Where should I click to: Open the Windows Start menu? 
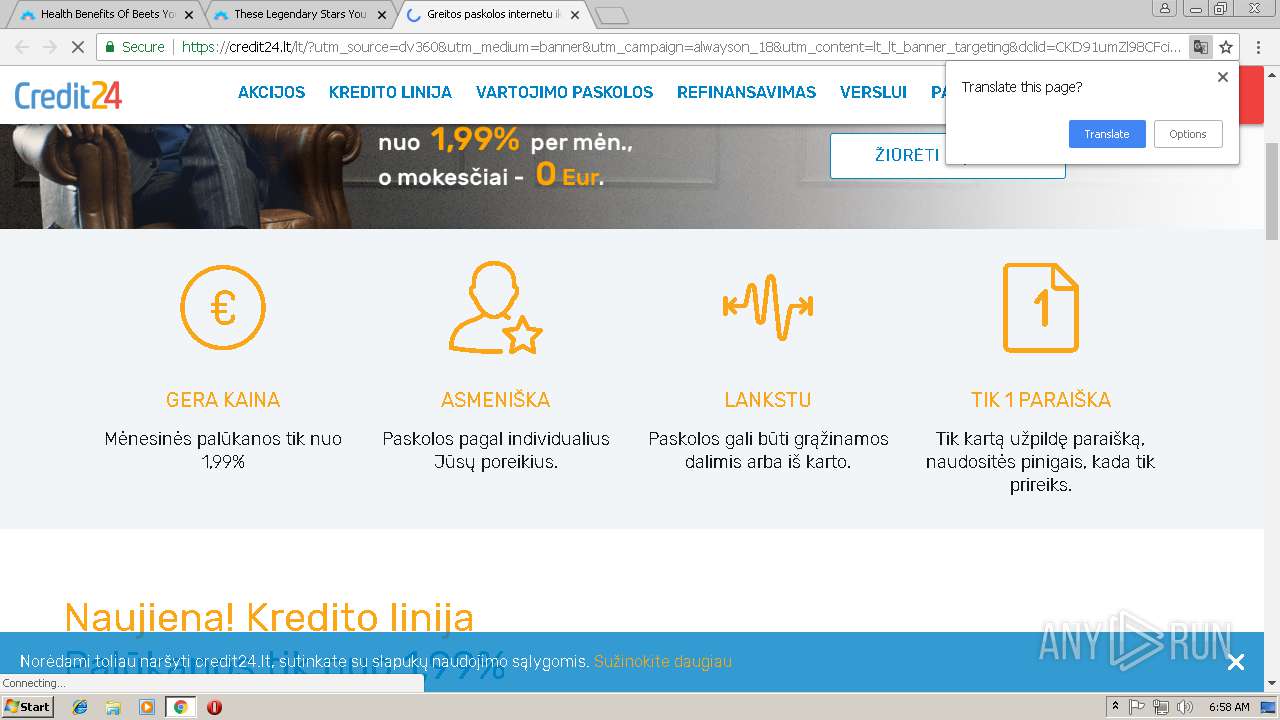[28, 707]
